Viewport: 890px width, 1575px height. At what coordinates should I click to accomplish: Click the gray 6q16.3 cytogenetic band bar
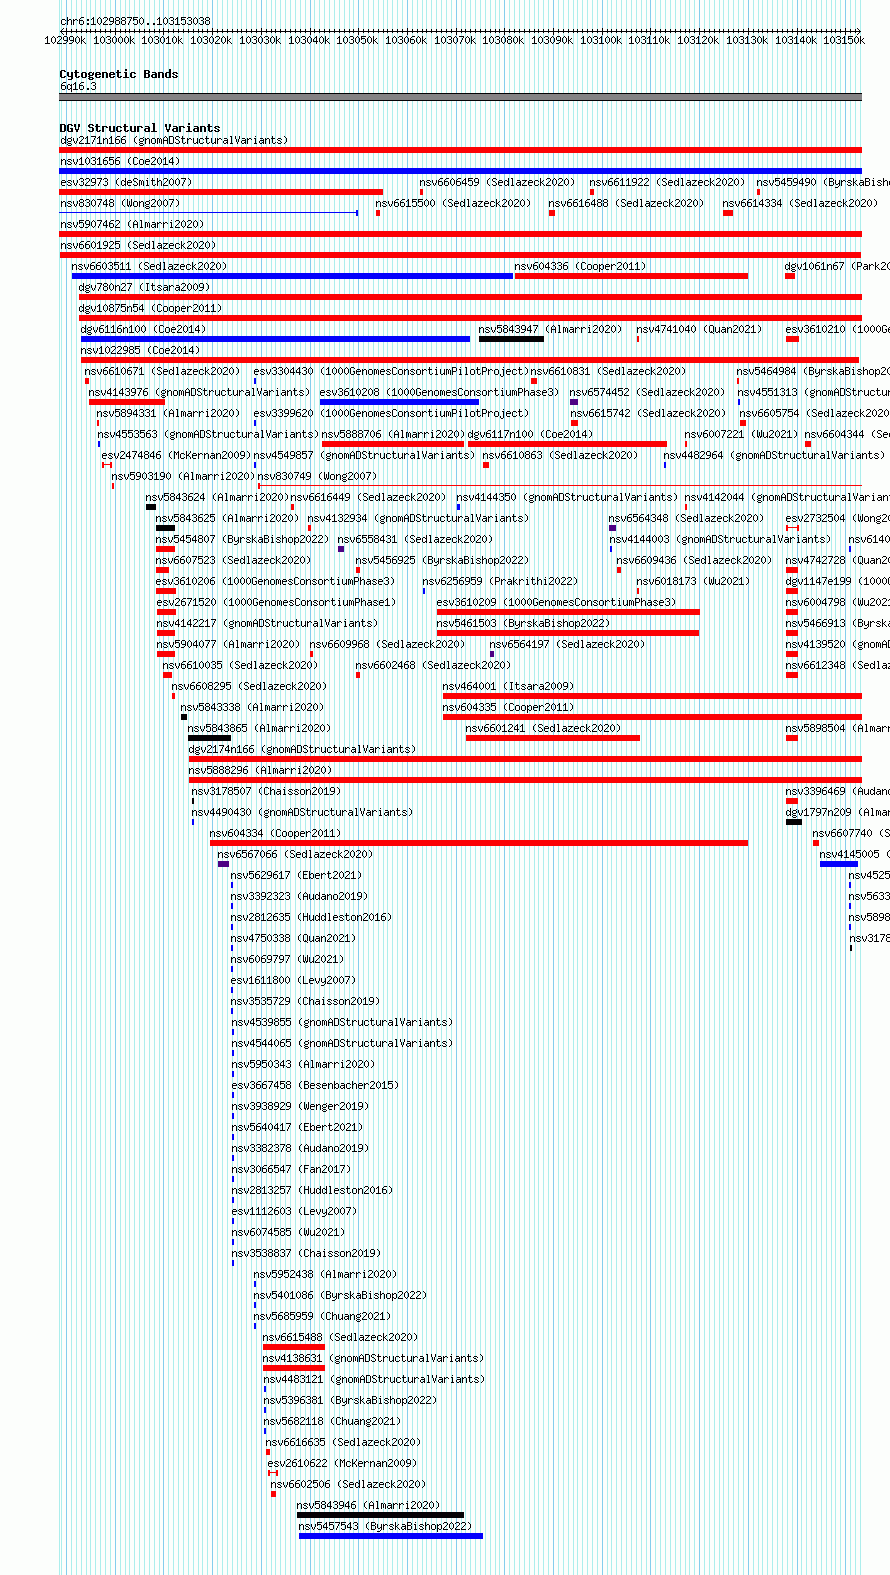[x=460, y=97]
